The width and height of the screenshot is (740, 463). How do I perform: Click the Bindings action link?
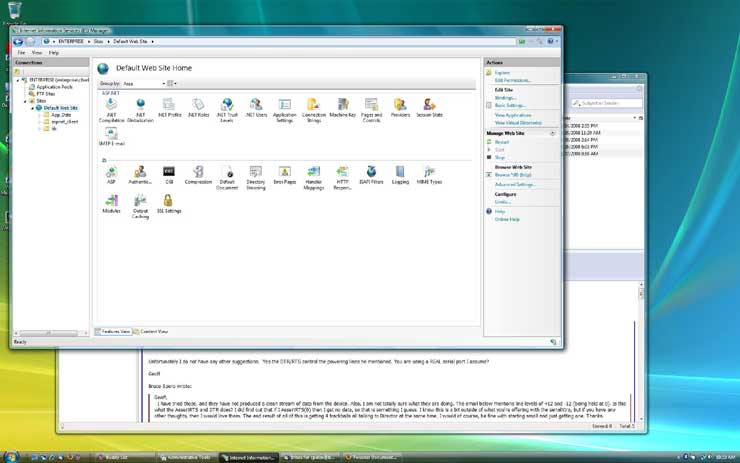[505, 98]
